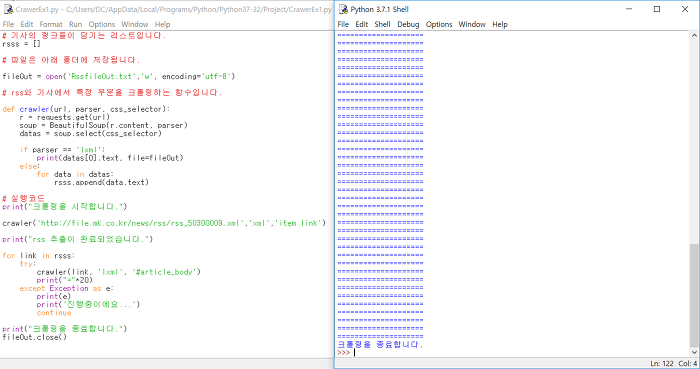Click the 'fileOut.close()' line
Viewport: 700px width, 369px height.
(x=34, y=337)
